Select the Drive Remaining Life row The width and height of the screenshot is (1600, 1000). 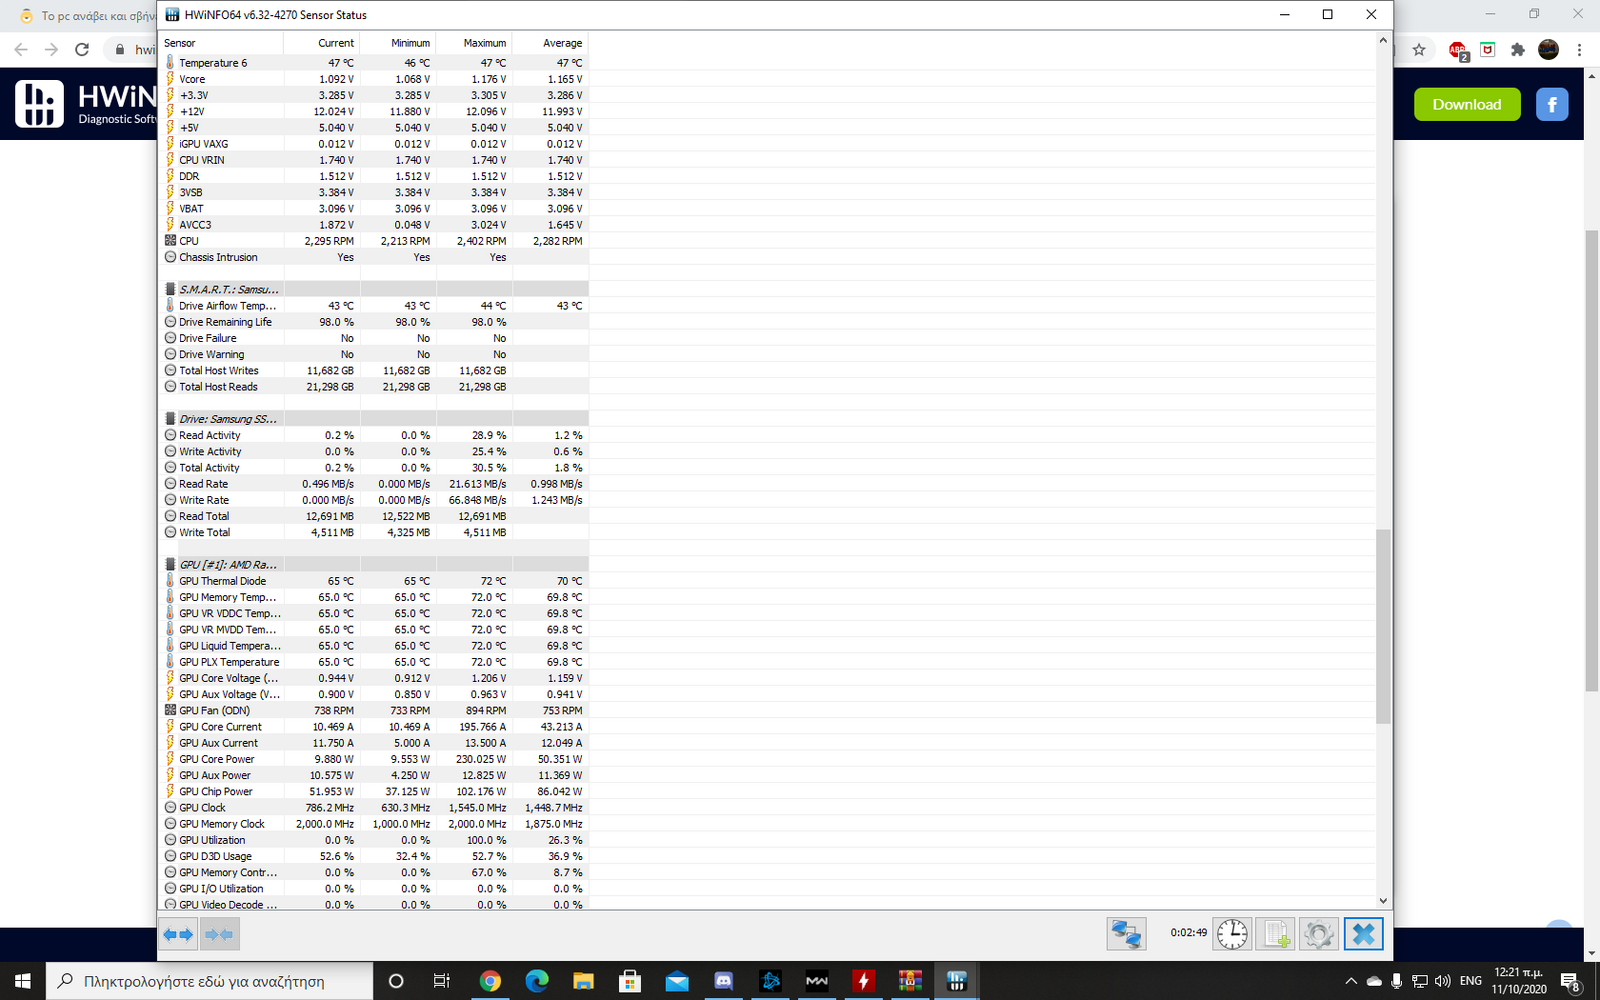[x=374, y=322]
